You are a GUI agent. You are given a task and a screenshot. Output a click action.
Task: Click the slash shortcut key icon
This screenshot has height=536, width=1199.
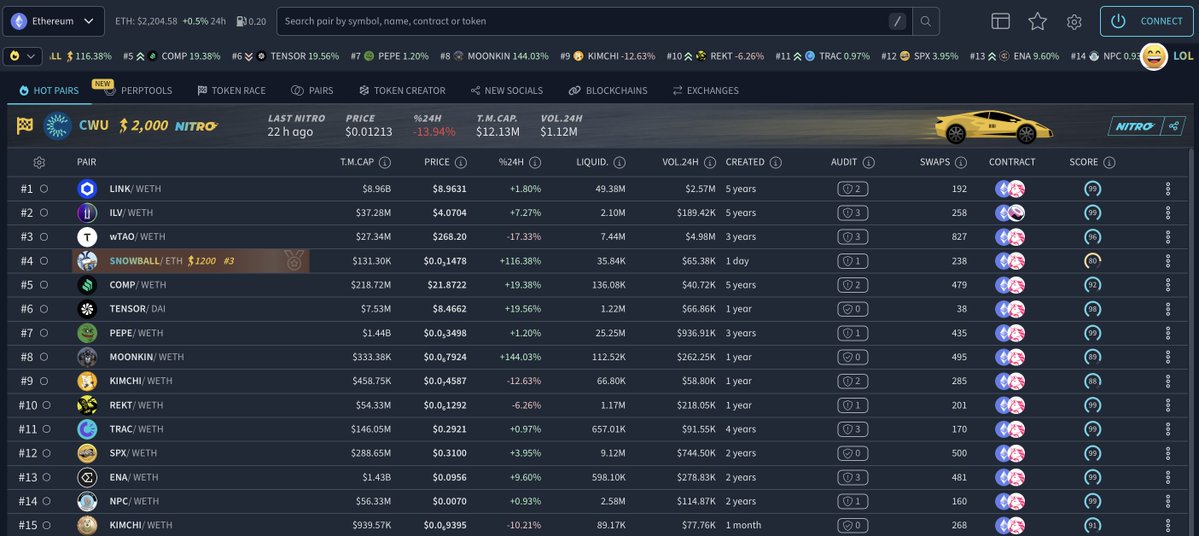click(898, 21)
